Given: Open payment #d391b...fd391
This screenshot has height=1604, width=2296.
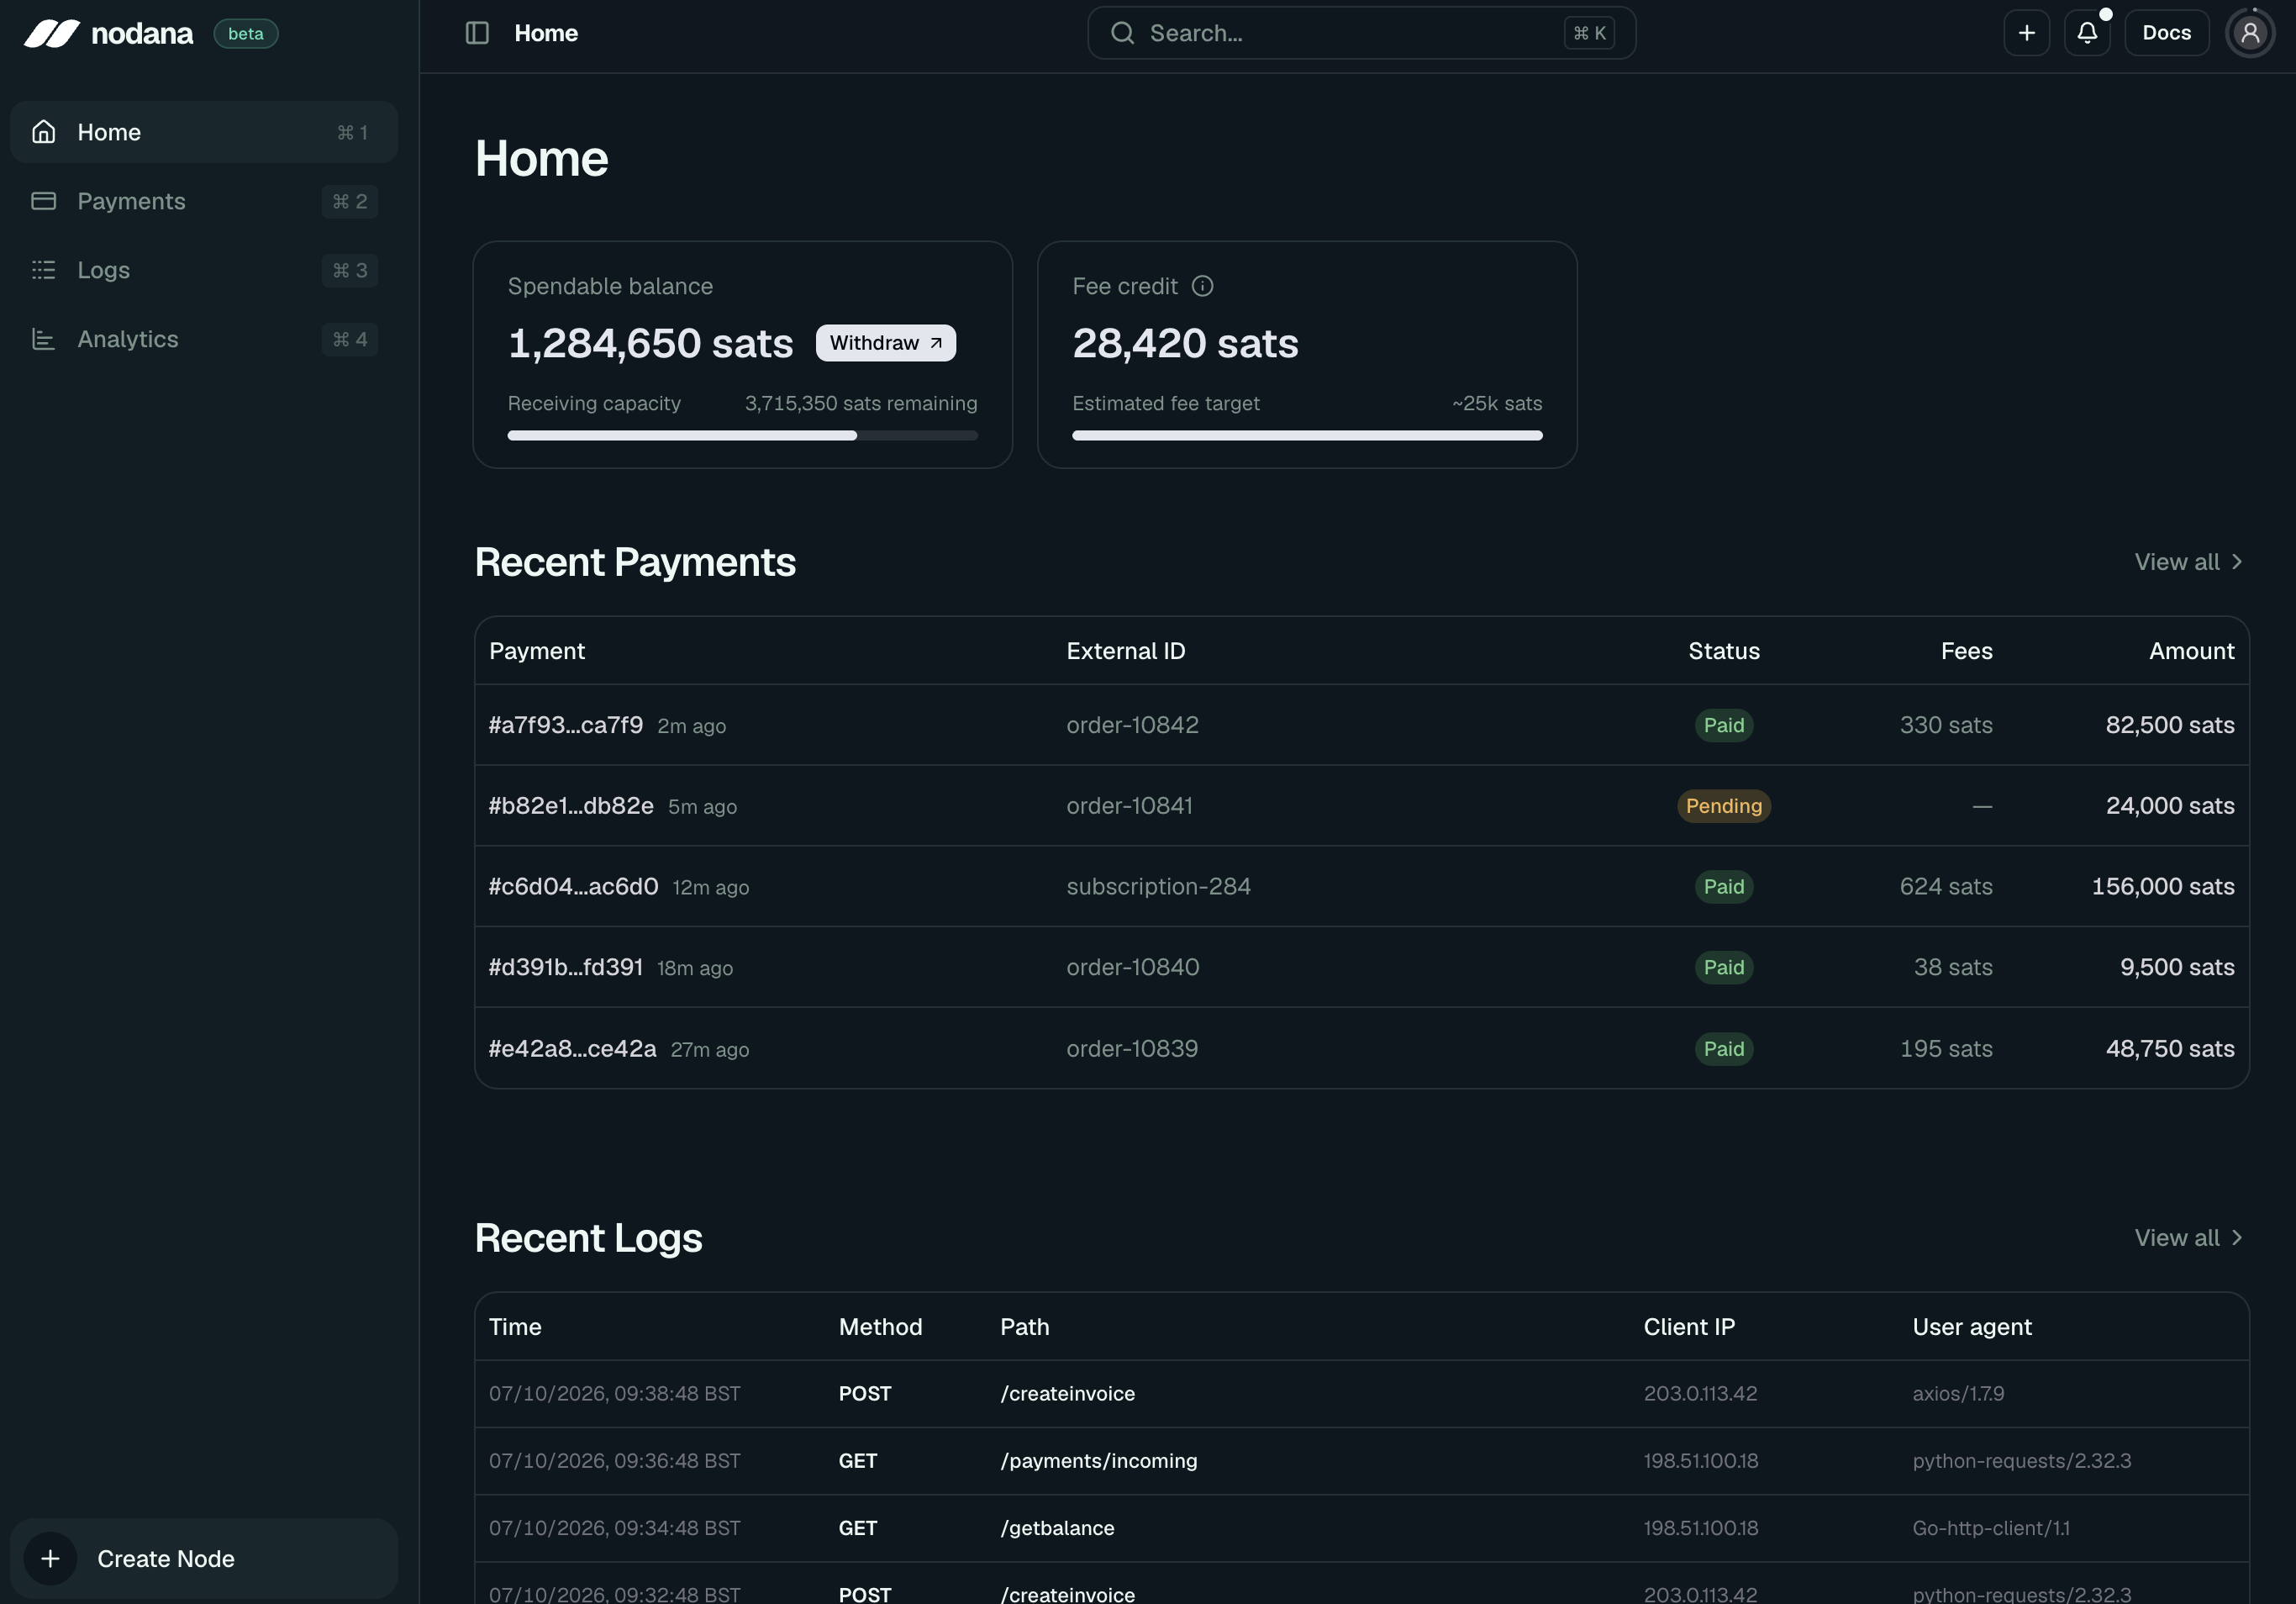Looking at the screenshot, I should (x=566, y=967).
